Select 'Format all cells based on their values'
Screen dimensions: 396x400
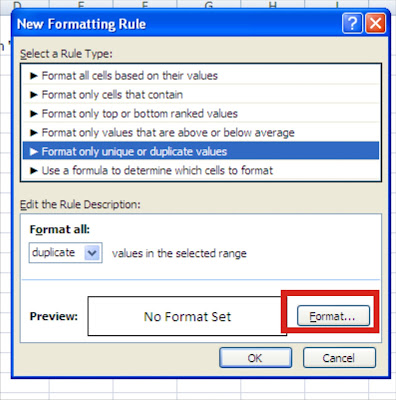point(201,76)
